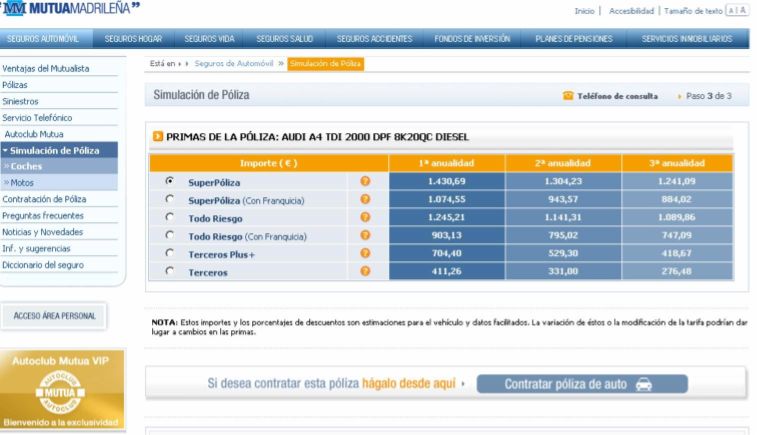
Task: Click the Importe (€) column header
Action: tap(269, 163)
